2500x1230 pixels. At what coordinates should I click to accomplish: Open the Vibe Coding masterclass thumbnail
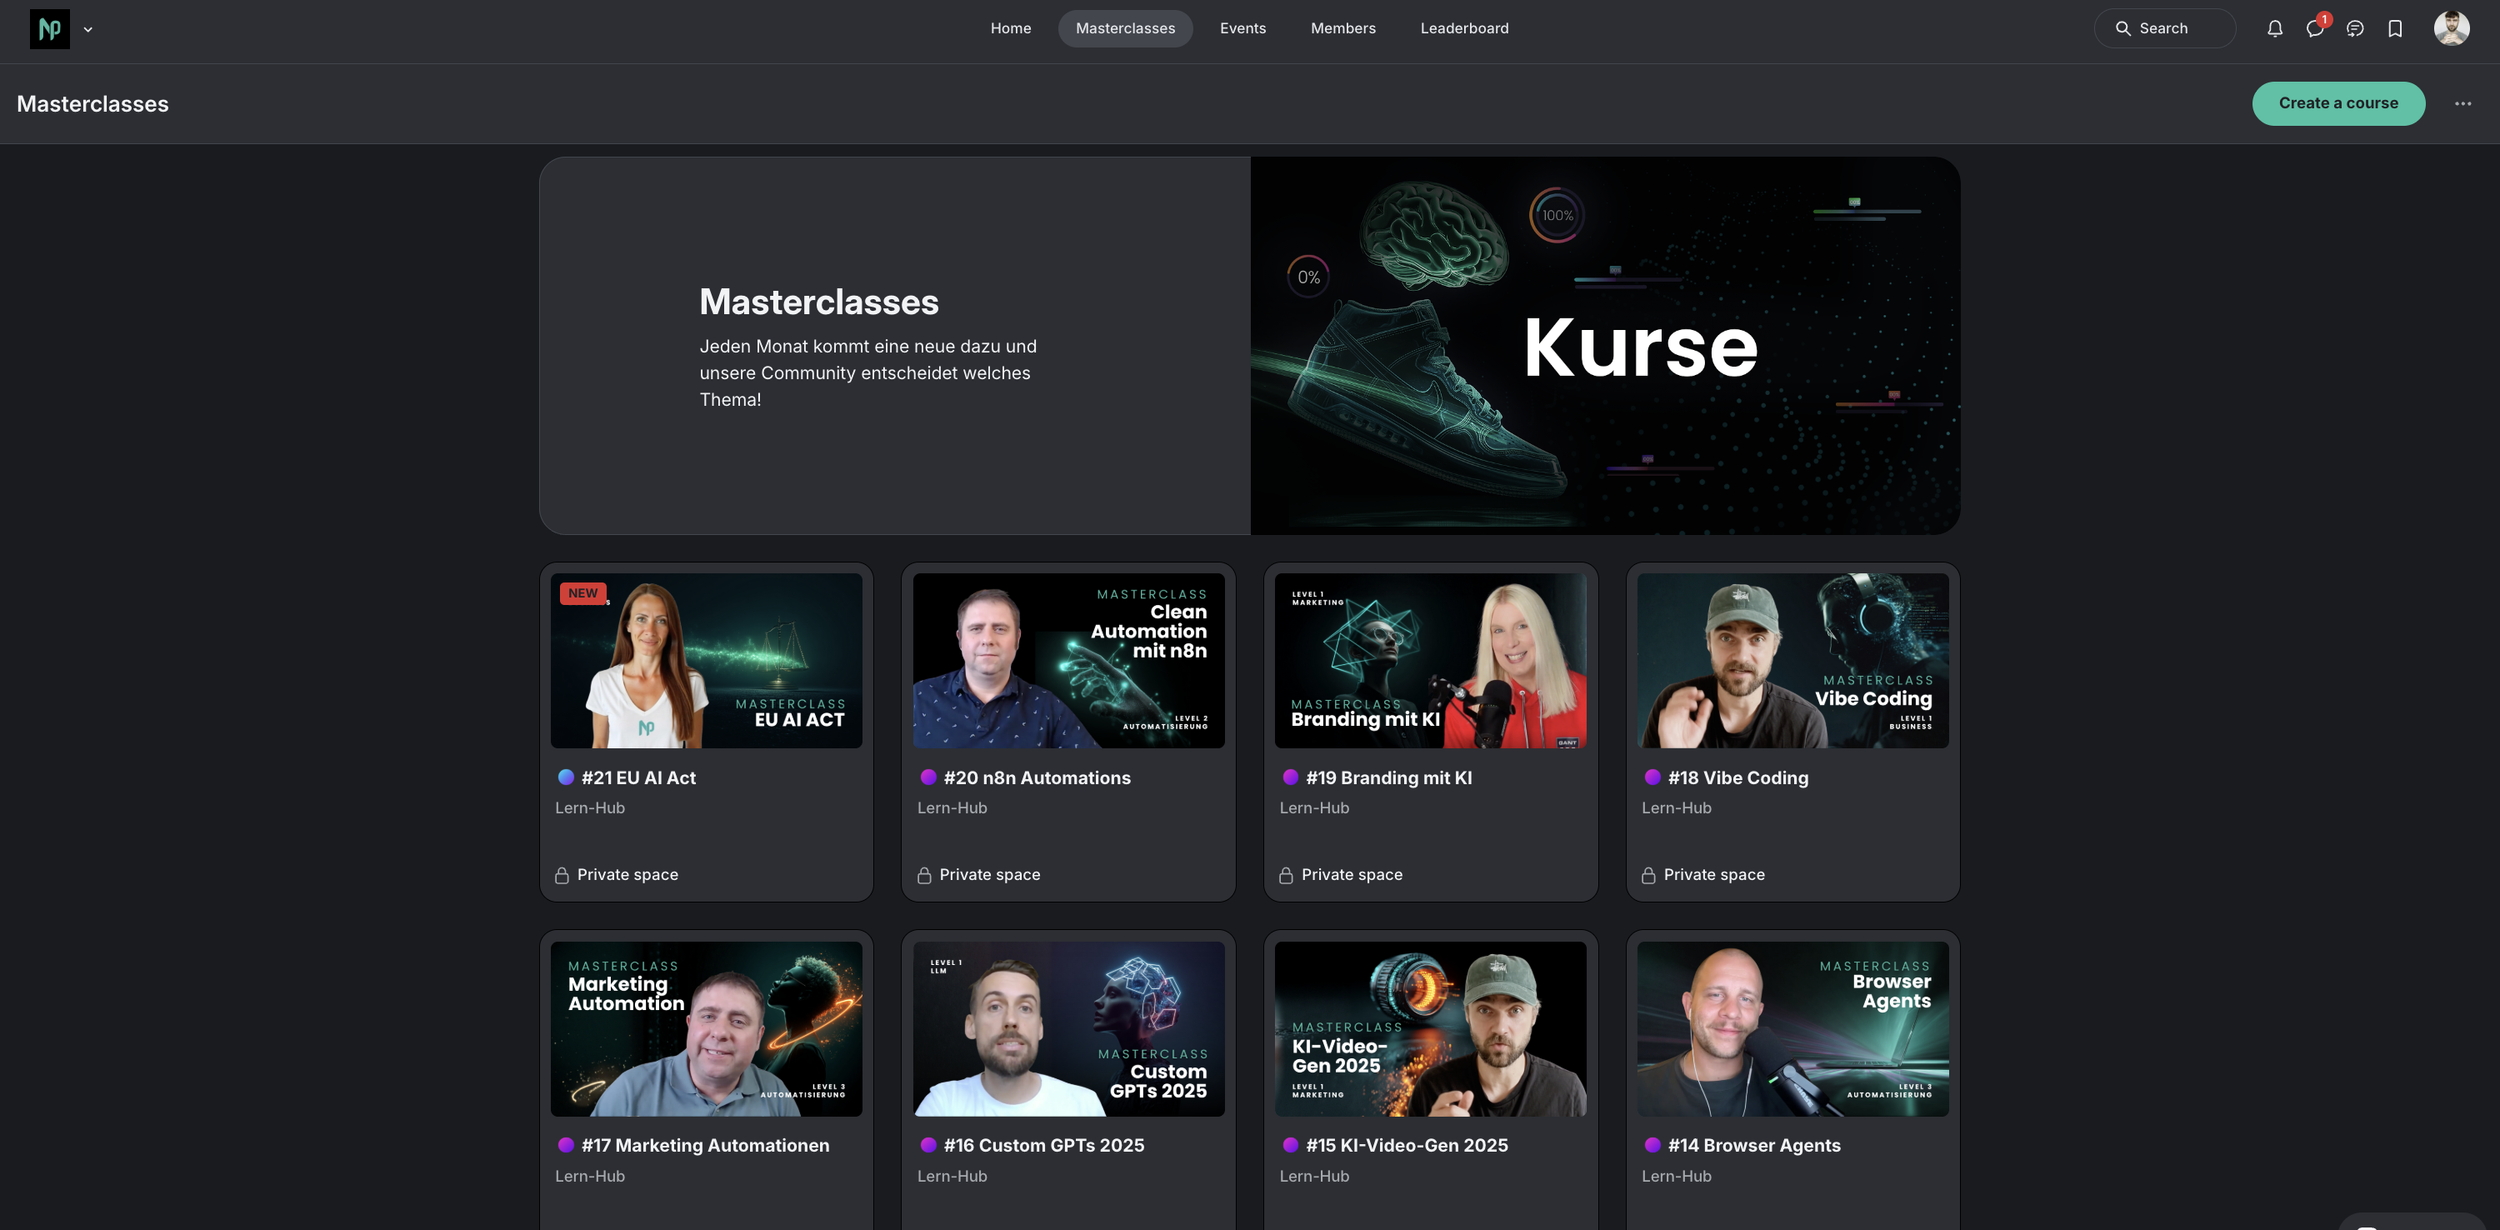(1791, 660)
